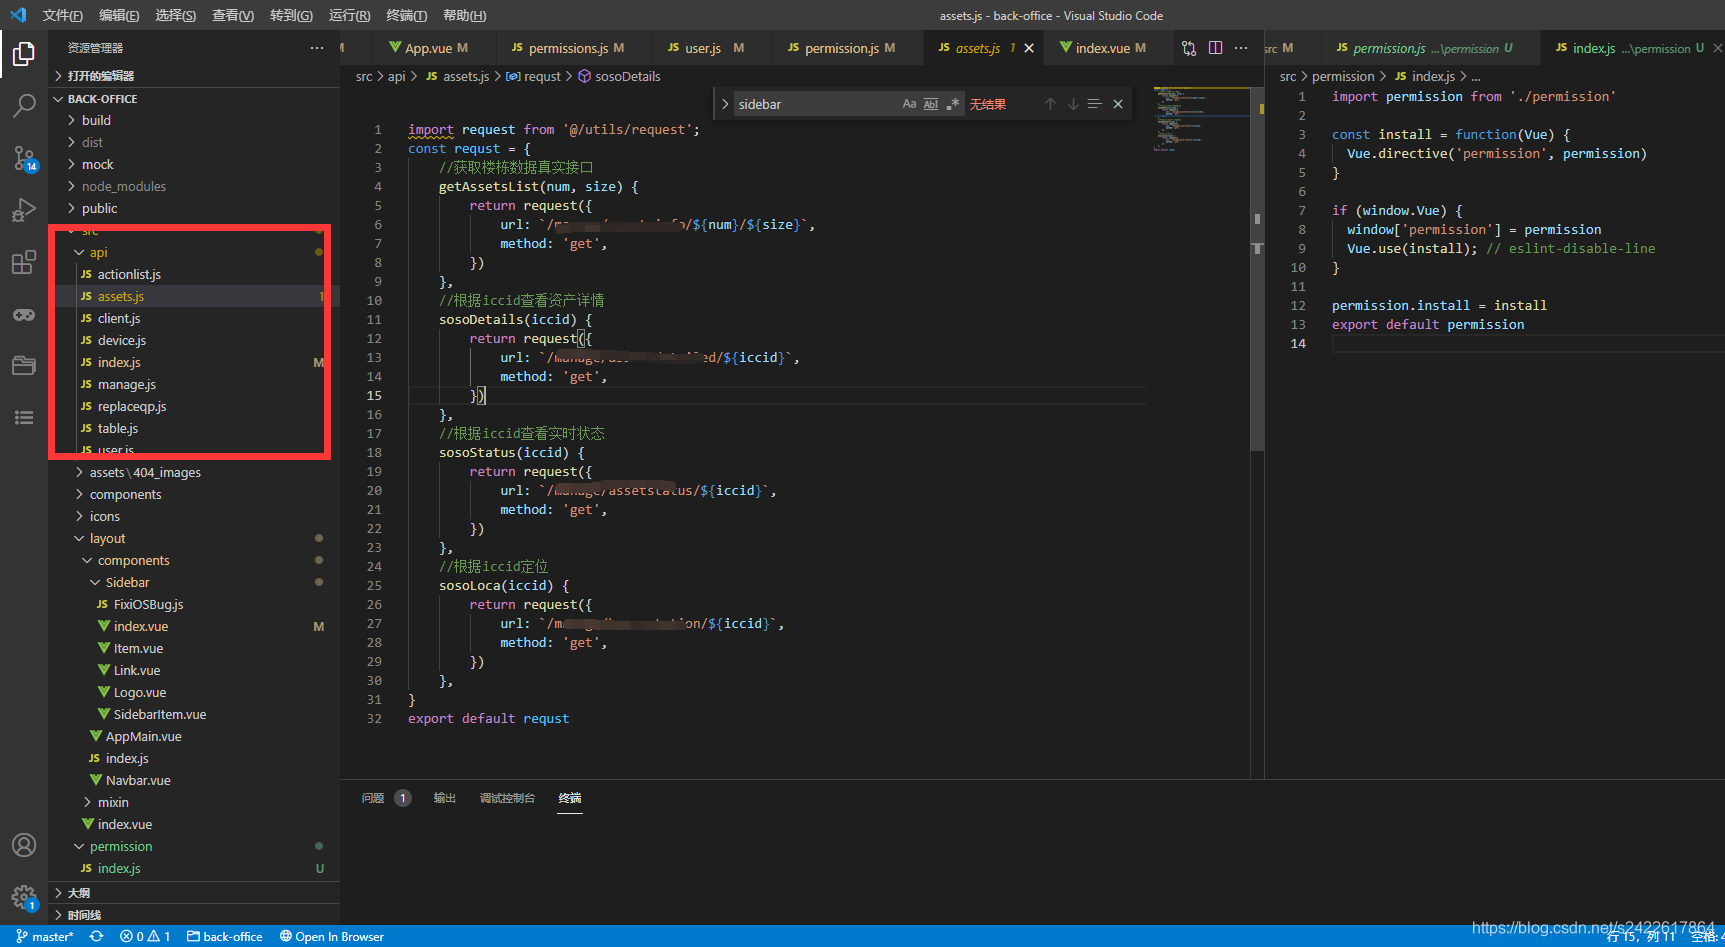This screenshot has height=947, width=1725.
Task: Click the folder-shaped icon in activity bar
Action: (24, 365)
